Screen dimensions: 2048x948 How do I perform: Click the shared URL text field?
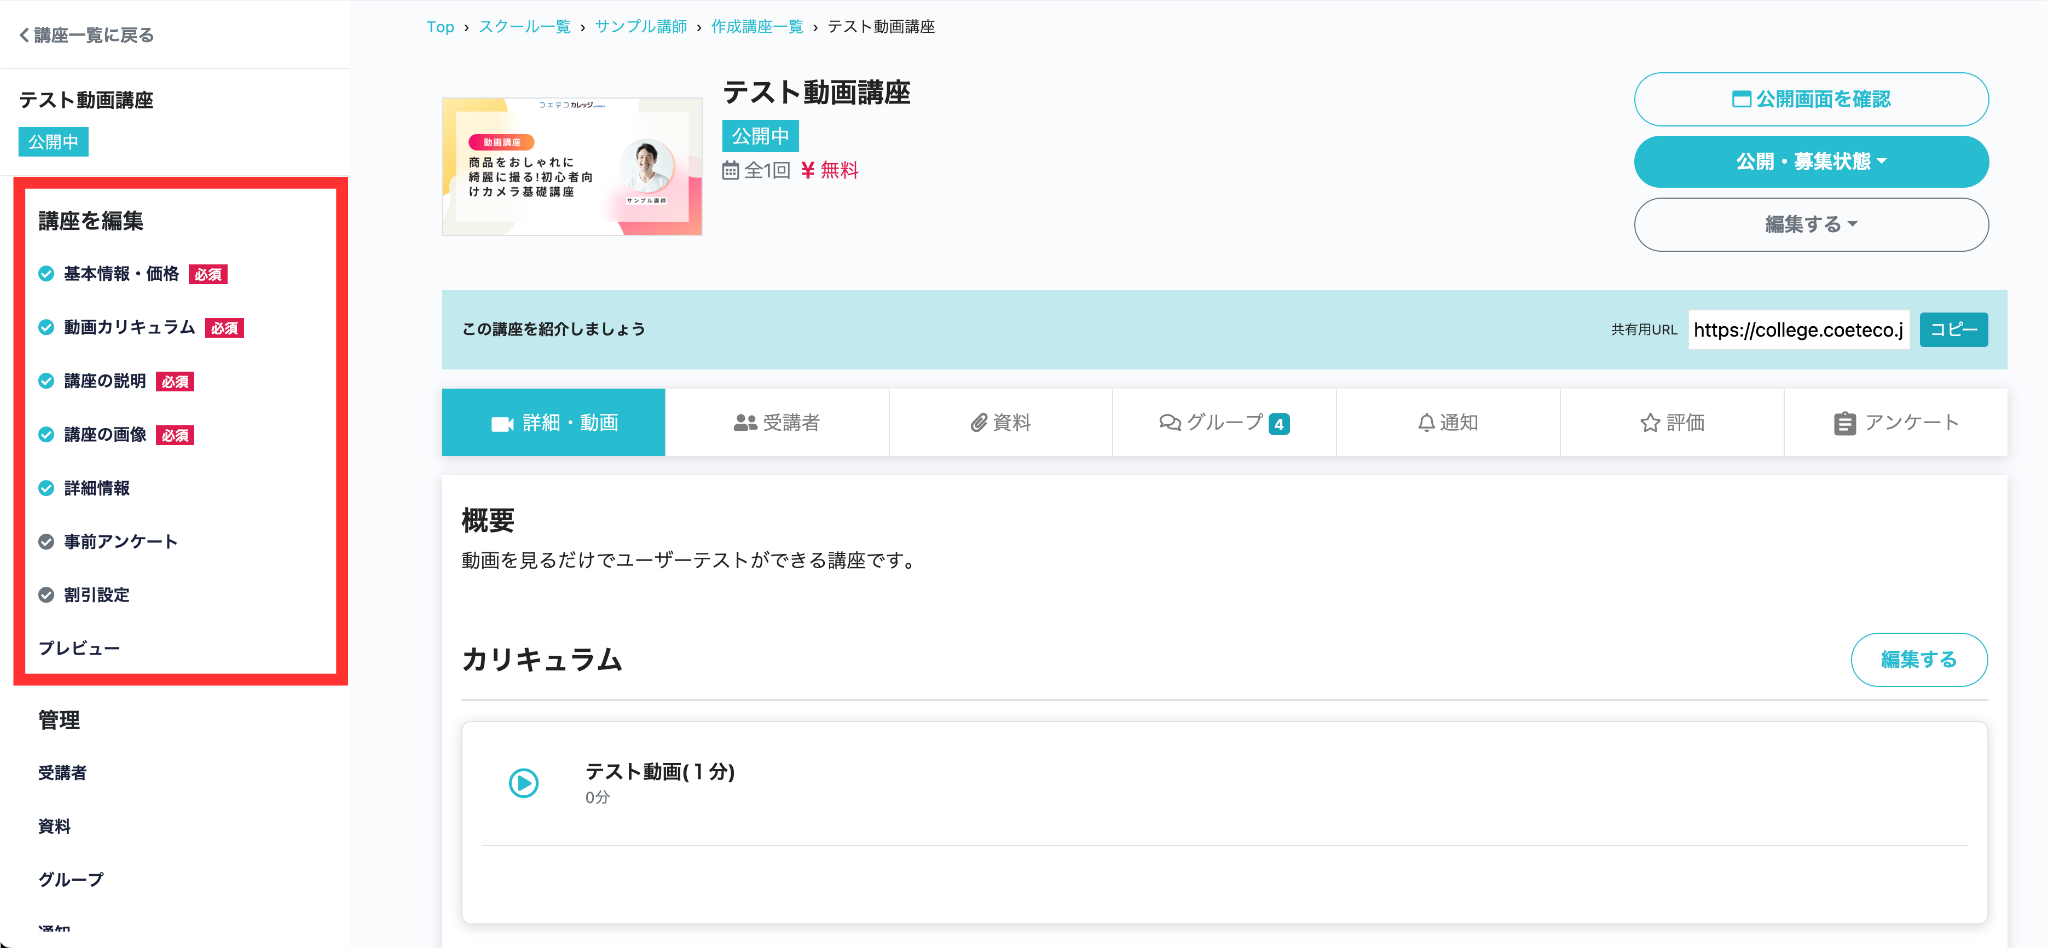click(1798, 330)
